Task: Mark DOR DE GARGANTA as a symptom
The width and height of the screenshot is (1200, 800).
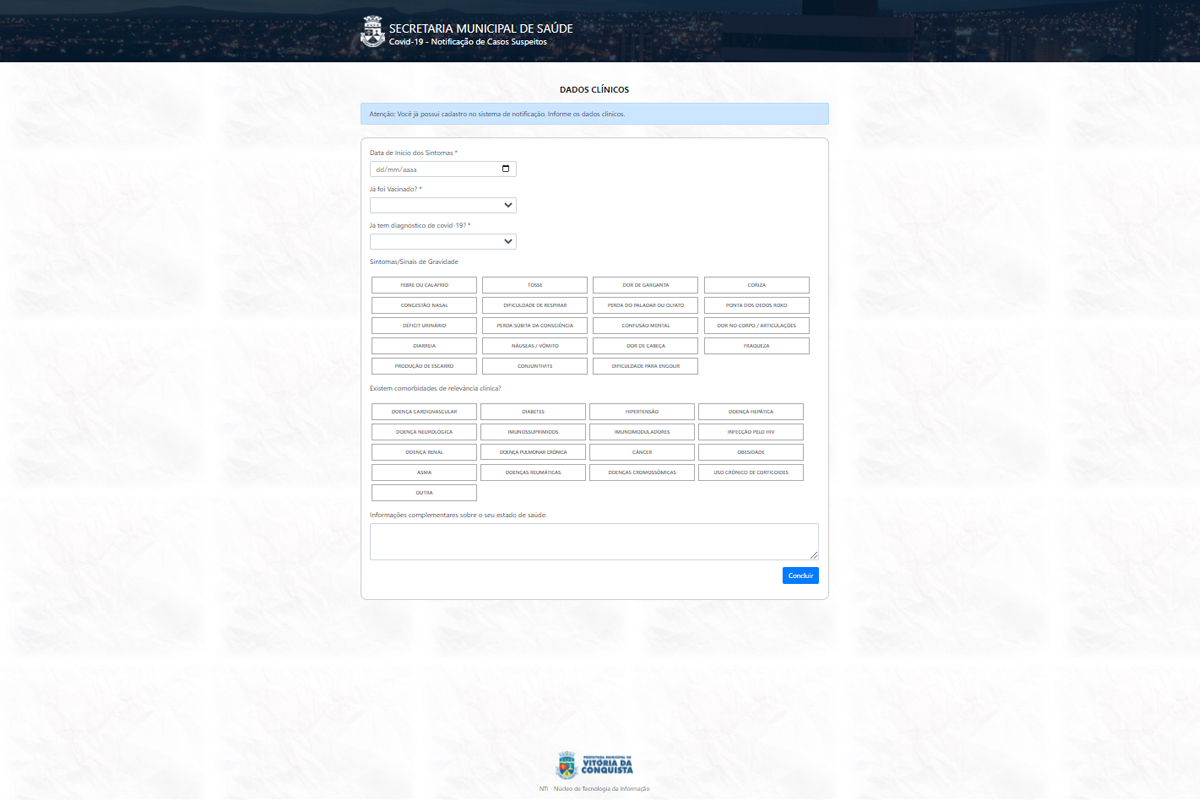Action: pyautogui.click(x=646, y=285)
